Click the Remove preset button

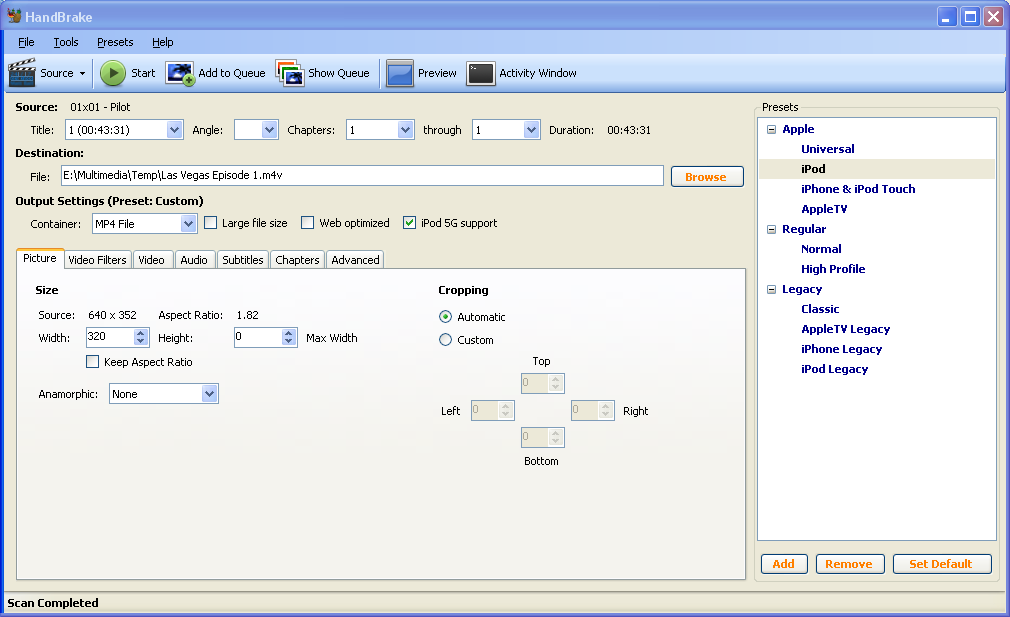pos(850,564)
